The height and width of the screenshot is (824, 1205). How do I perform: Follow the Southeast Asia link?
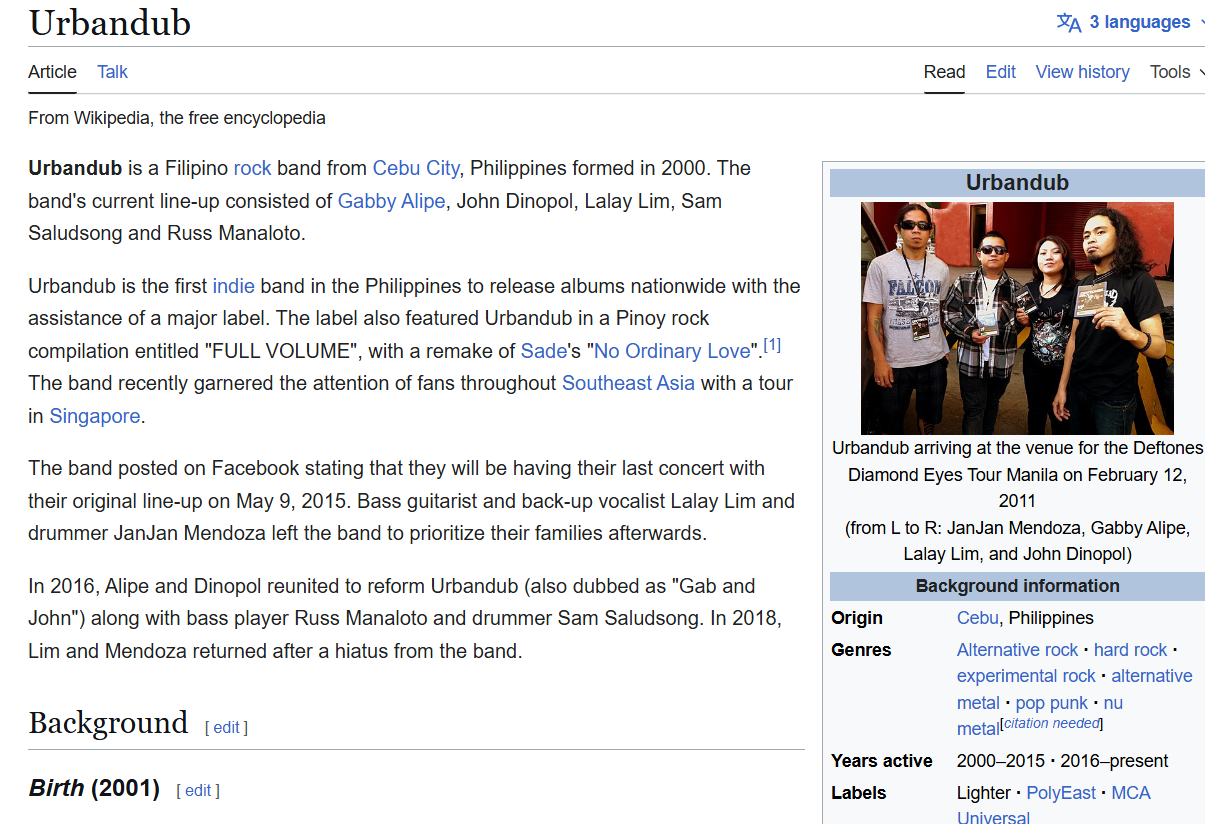pos(628,383)
